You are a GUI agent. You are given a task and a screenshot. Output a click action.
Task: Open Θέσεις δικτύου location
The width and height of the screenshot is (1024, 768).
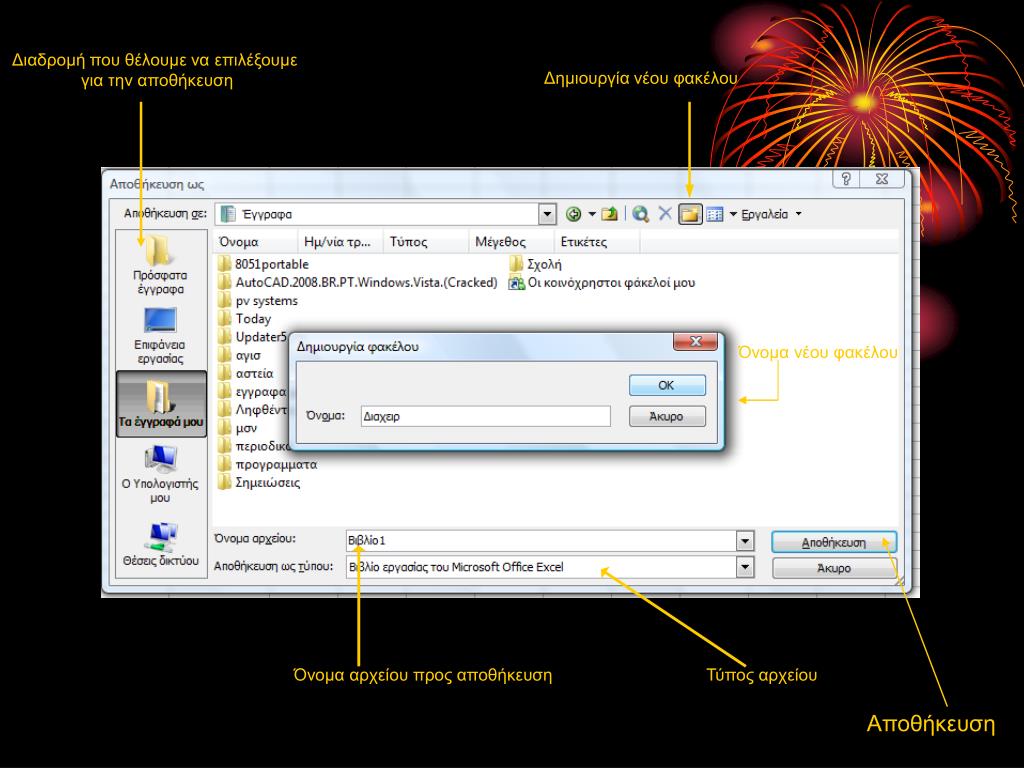click(x=160, y=545)
